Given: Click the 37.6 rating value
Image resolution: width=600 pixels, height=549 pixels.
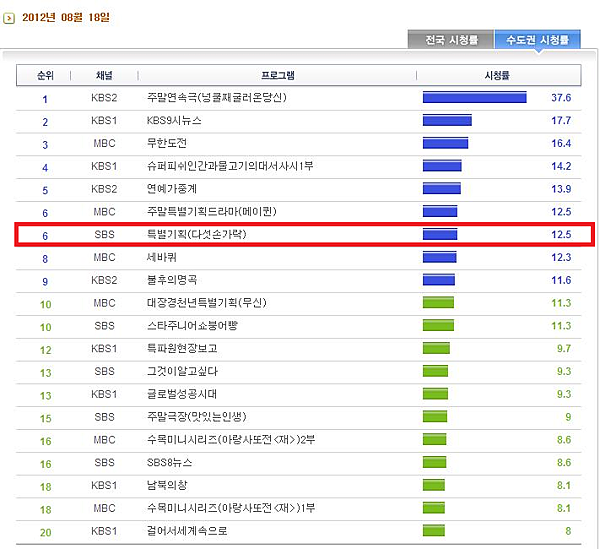Looking at the screenshot, I should click(x=561, y=98).
